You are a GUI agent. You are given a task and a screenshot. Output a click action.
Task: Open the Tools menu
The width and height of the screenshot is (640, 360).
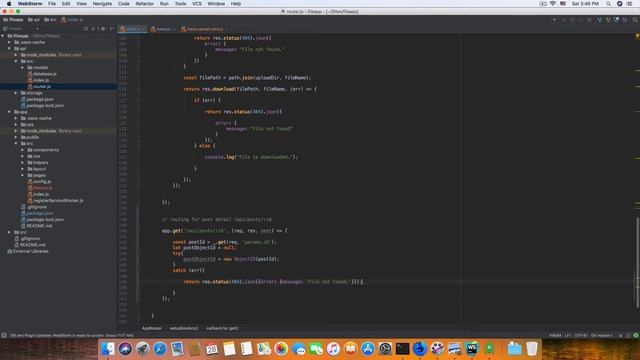click(x=180, y=4)
